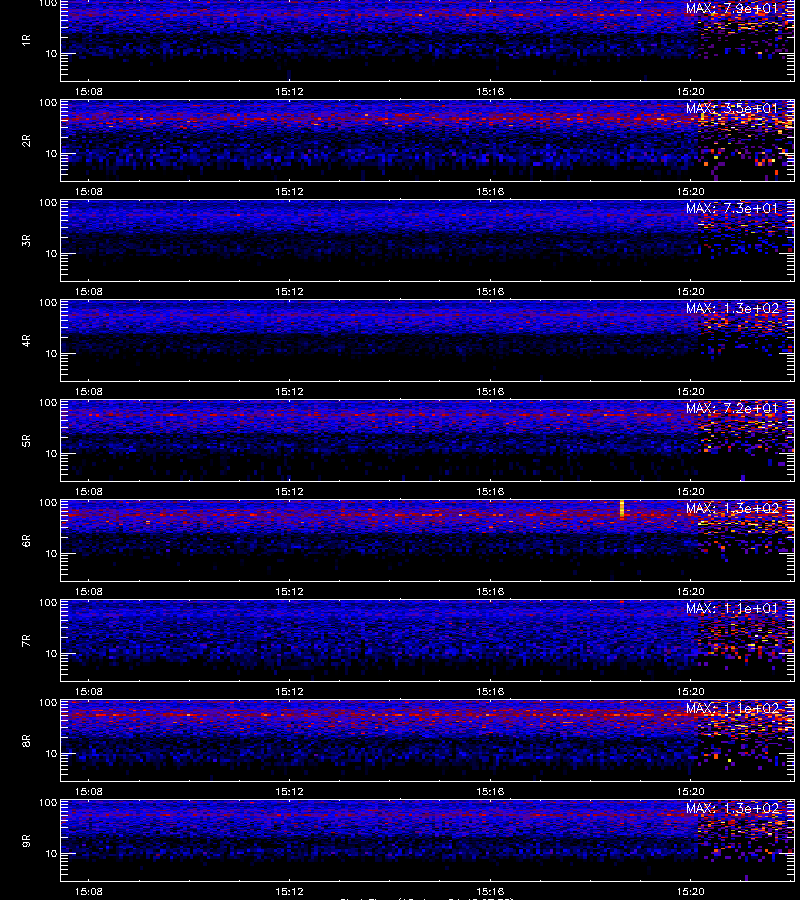Click the 15:08 time label below panel 4R

(x=88, y=391)
